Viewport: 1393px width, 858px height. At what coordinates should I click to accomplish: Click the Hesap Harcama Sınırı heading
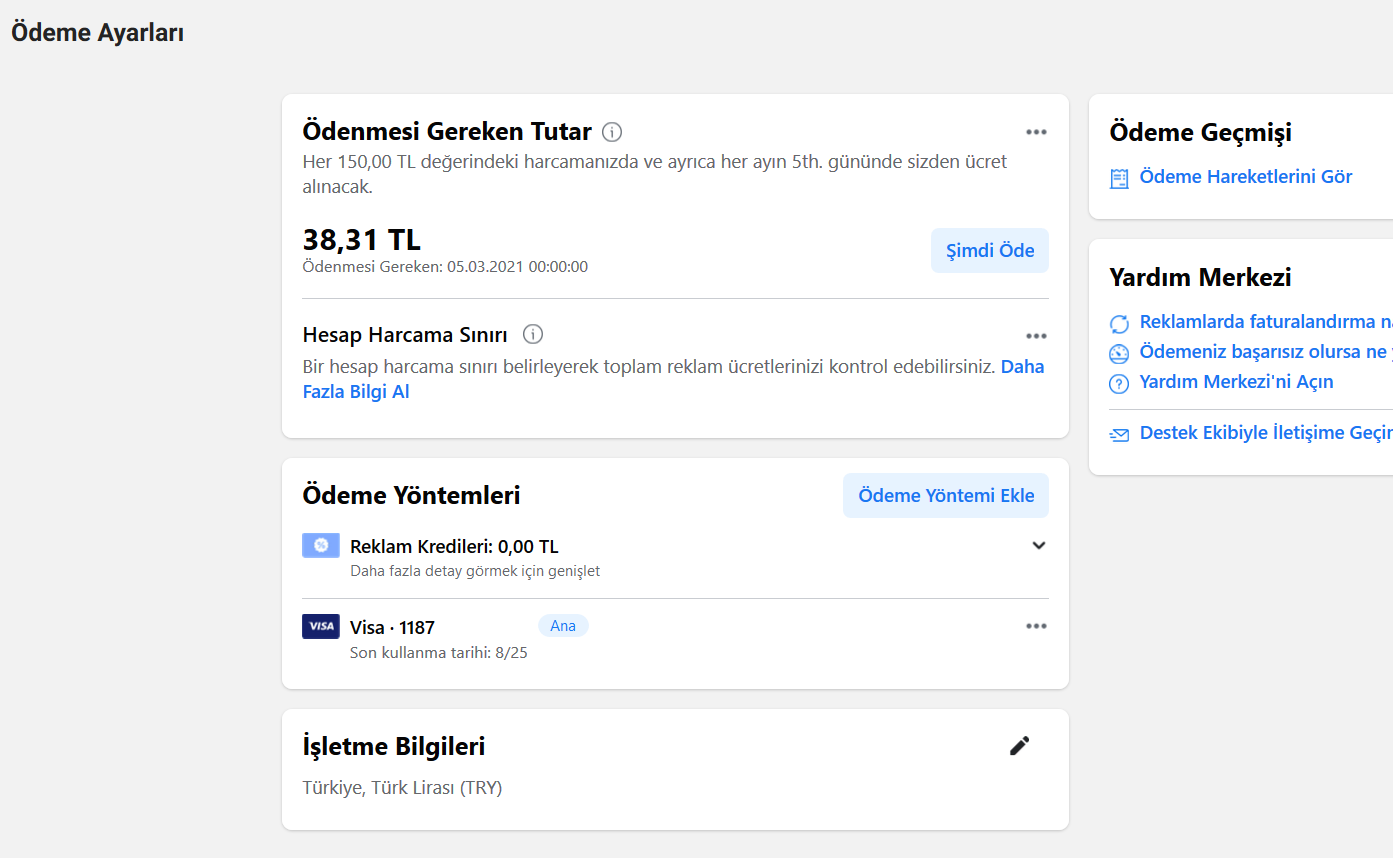click(405, 335)
